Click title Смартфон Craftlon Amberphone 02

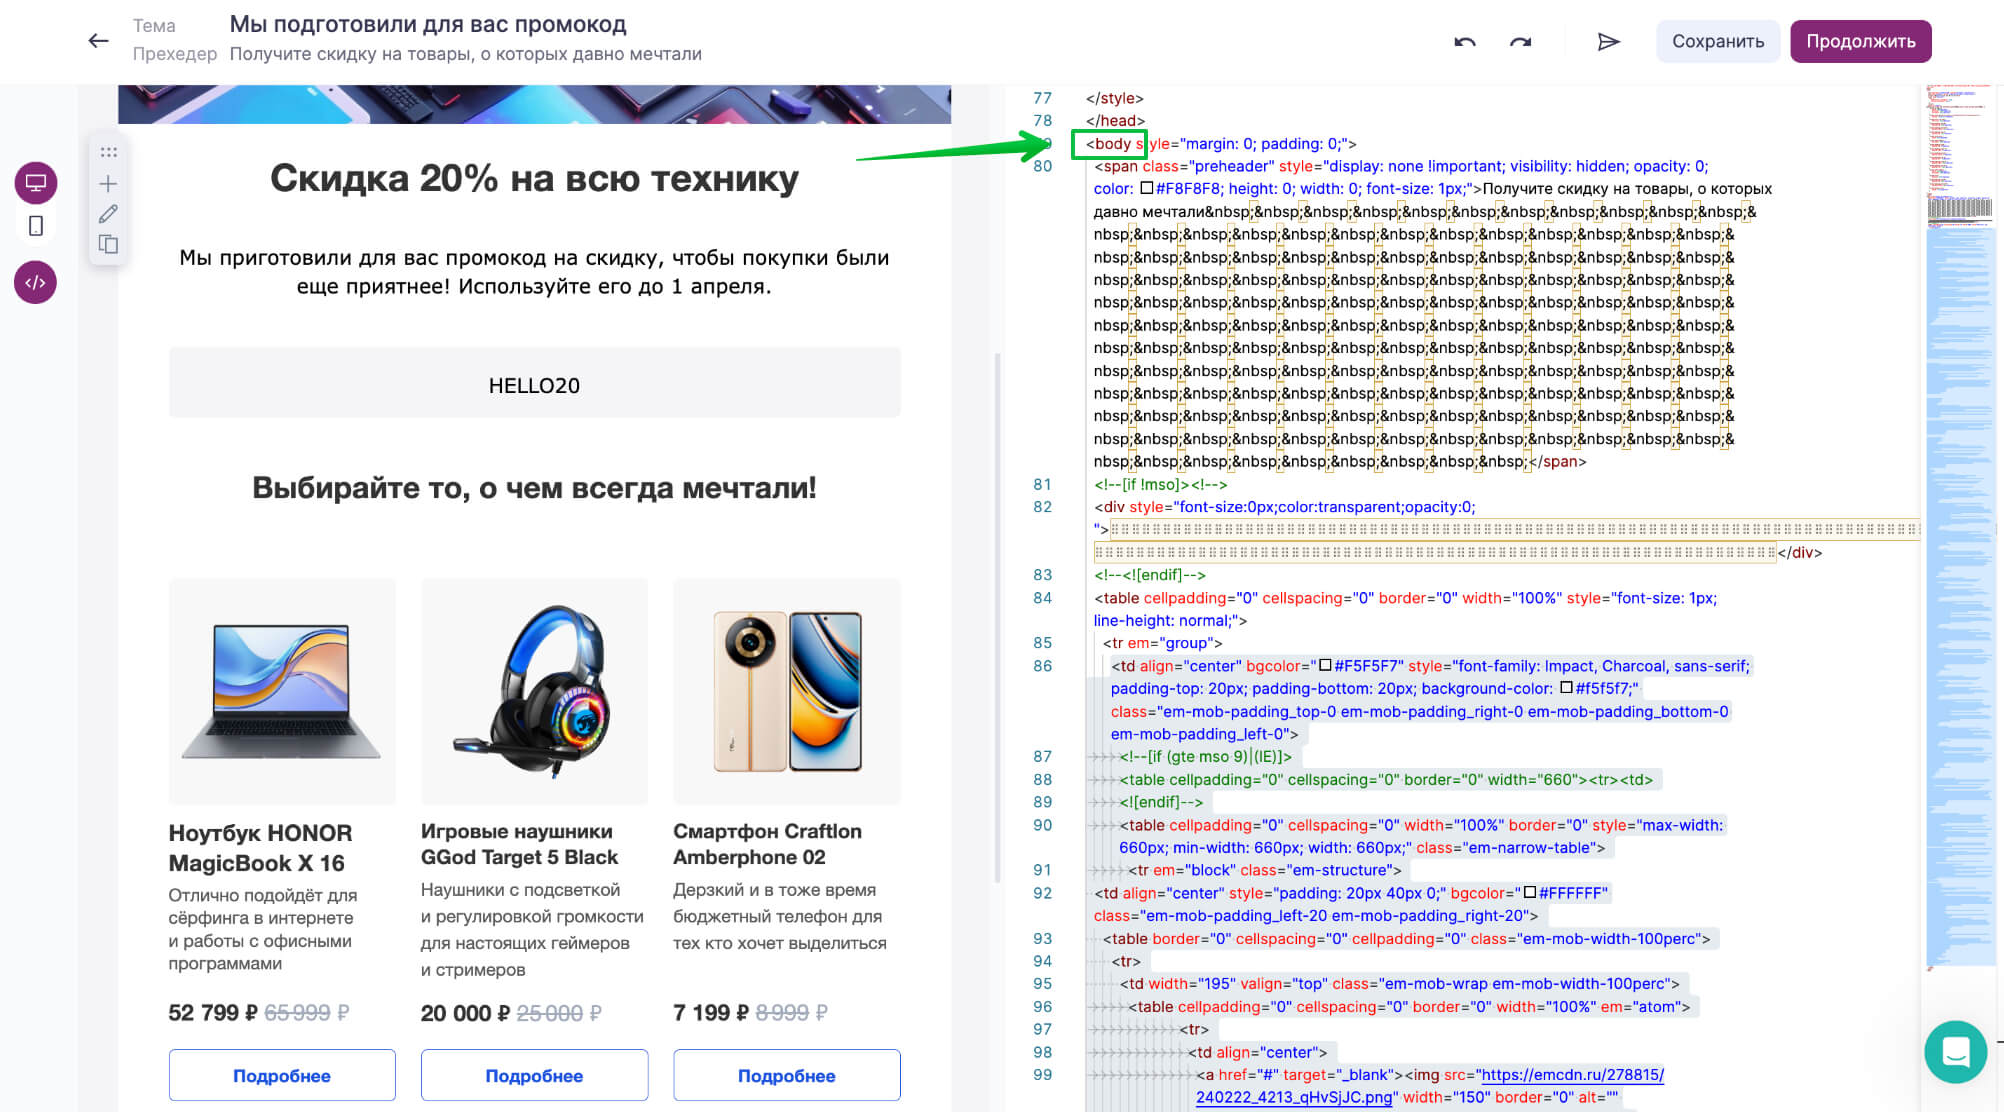point(767,844)
